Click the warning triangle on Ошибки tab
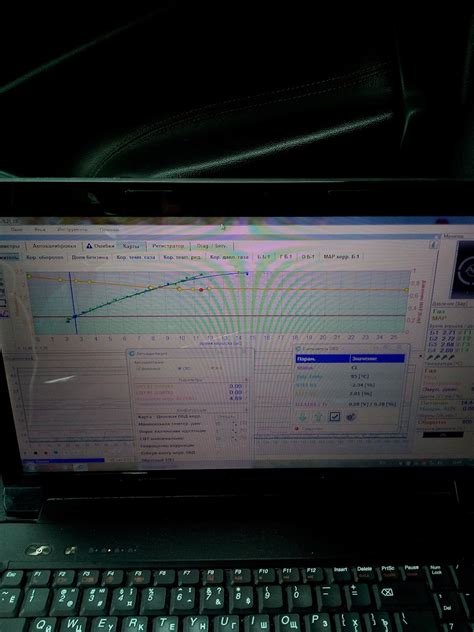This screenshot has height=632, width=474. click(x=89, y=246)
